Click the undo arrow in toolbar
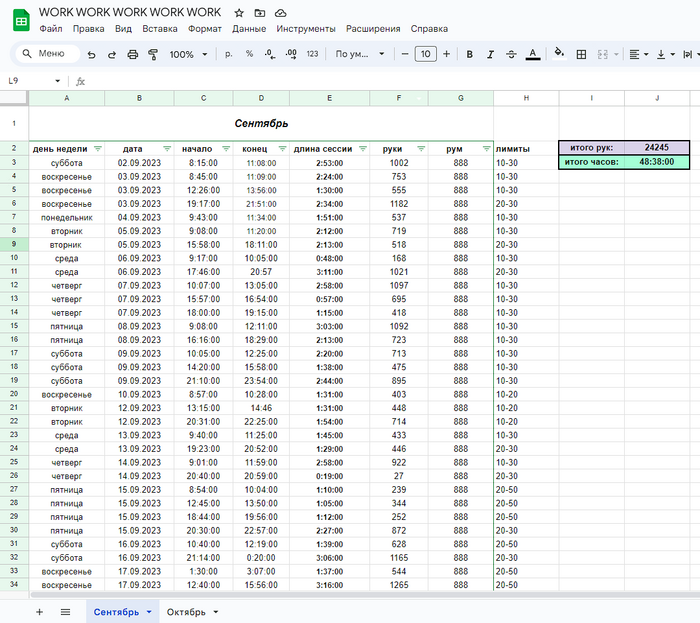This screenshot has width=700, height=623. pyautogui.click(x=92, y=54)
